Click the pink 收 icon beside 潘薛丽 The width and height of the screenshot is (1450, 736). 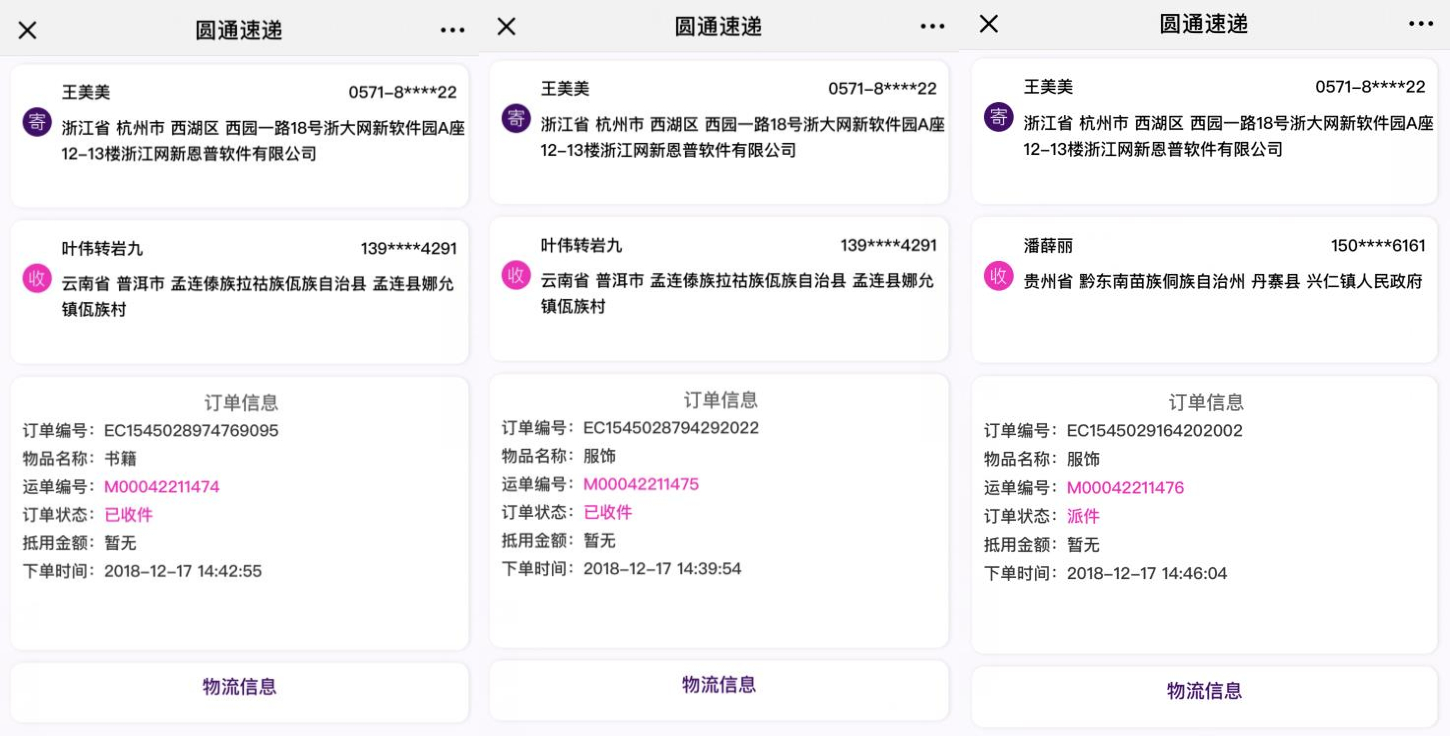point(999,275)
